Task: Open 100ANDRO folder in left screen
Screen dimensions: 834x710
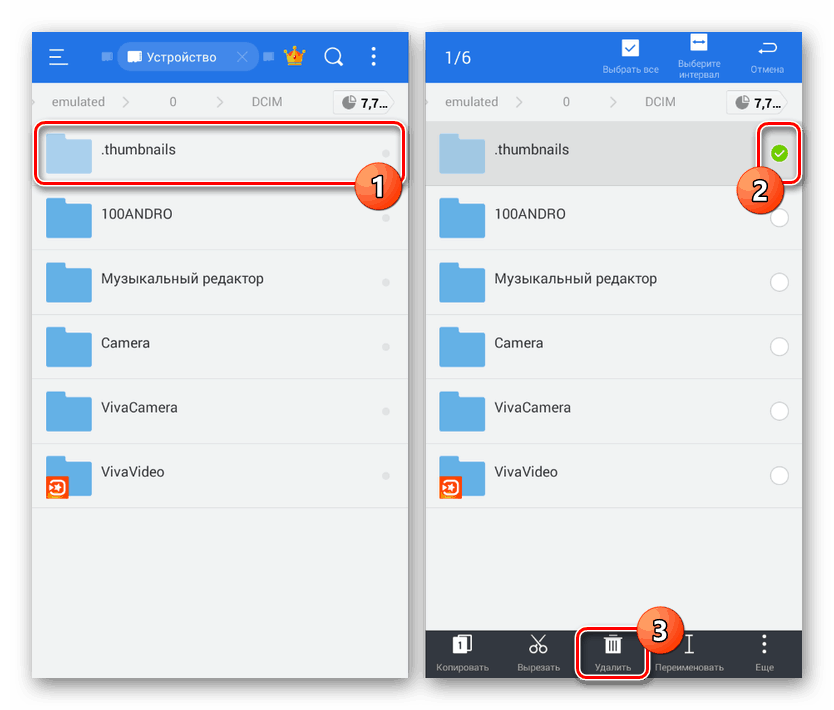Action: [220, 218]
